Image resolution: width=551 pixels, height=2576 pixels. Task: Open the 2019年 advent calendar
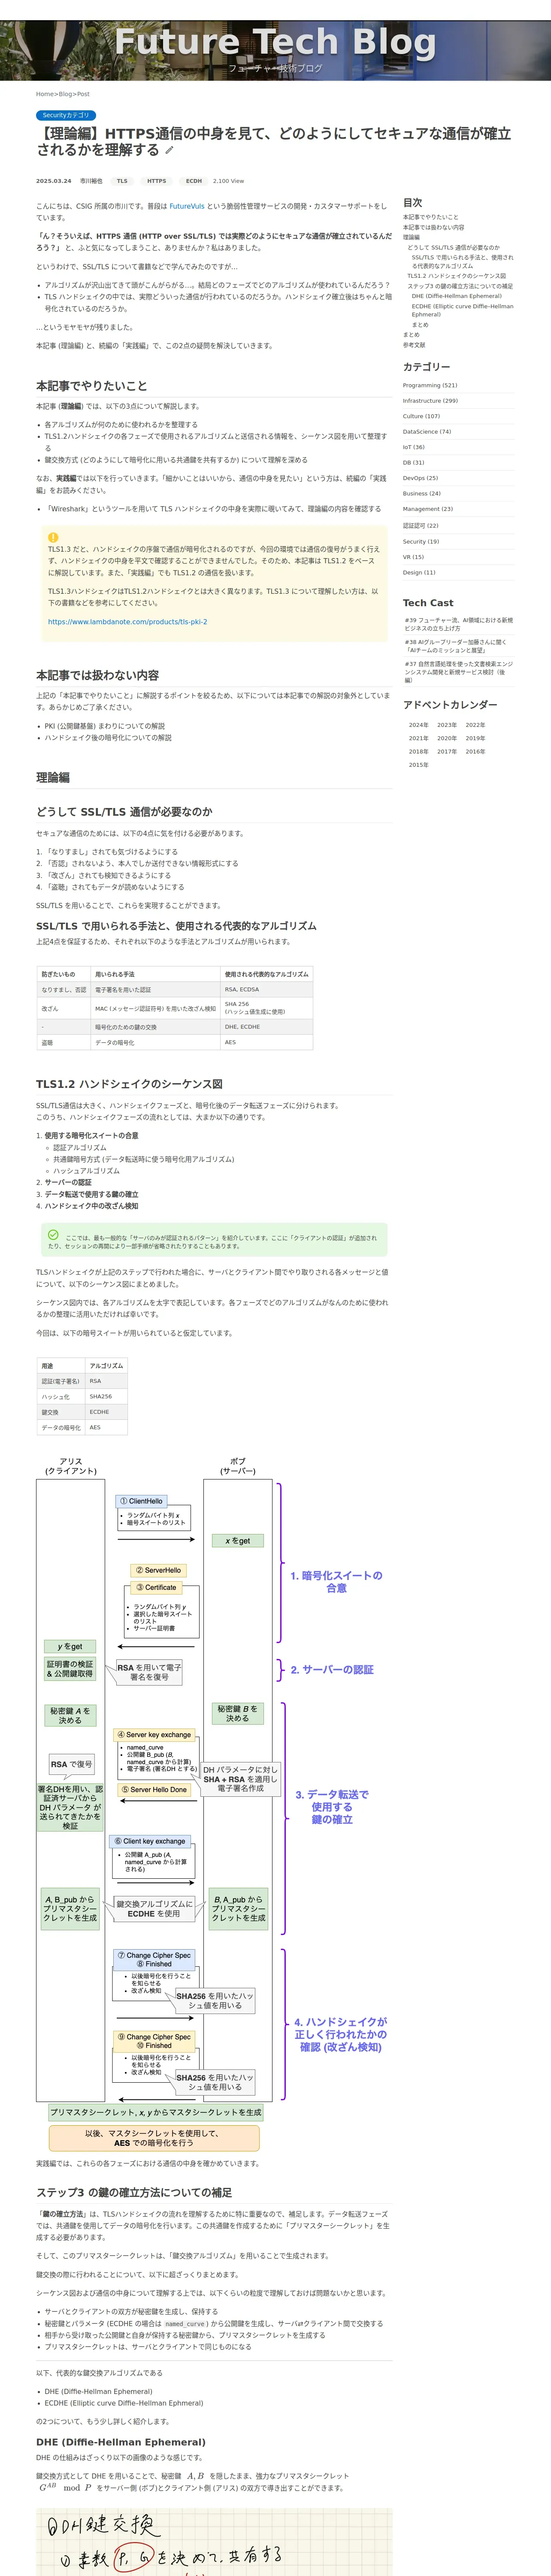475,738
